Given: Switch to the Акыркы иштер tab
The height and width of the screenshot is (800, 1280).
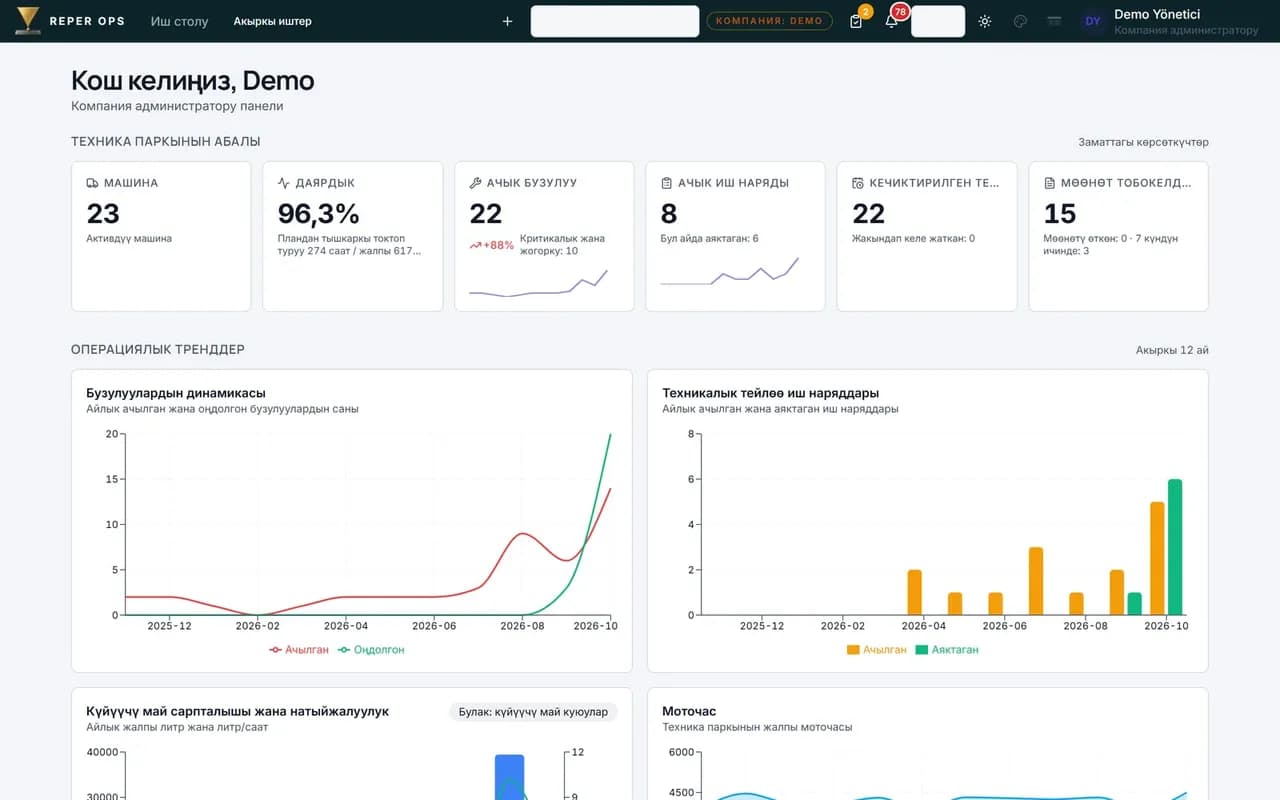Looking at the screenshot, I should click(x=272, y=21).
